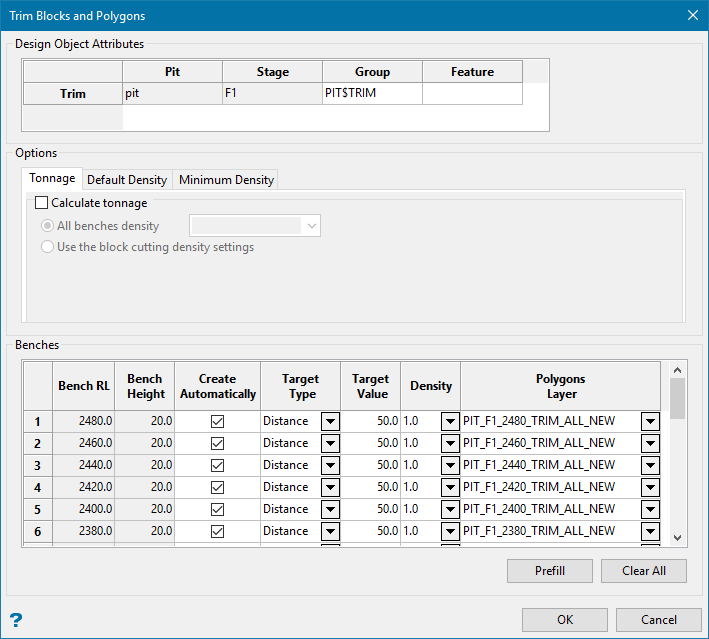The image size is (709, 639).
Task: Toggle Create Automatically for bench row 4
Action: tap(217, 487)
